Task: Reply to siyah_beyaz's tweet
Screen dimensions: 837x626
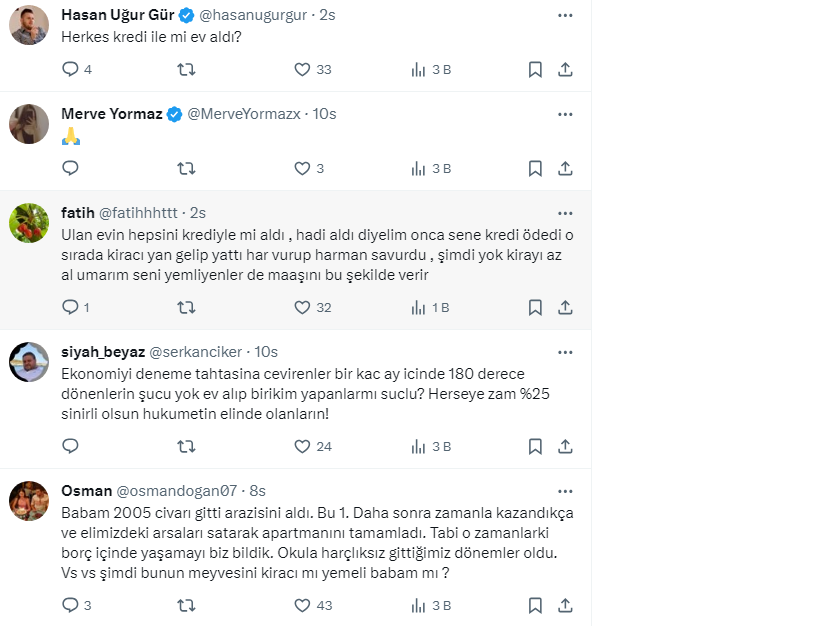Action: (x=70, y=446)
